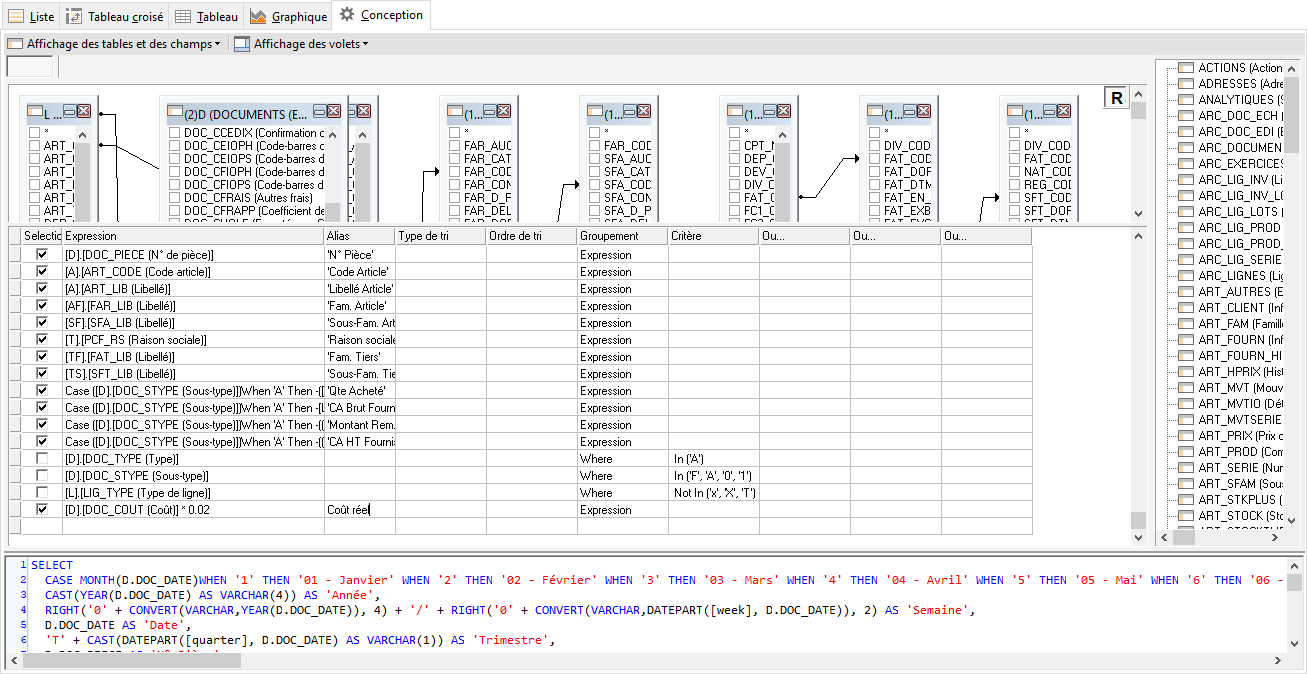Click the 'Coût réel' alias cell

tap(360, 510)
